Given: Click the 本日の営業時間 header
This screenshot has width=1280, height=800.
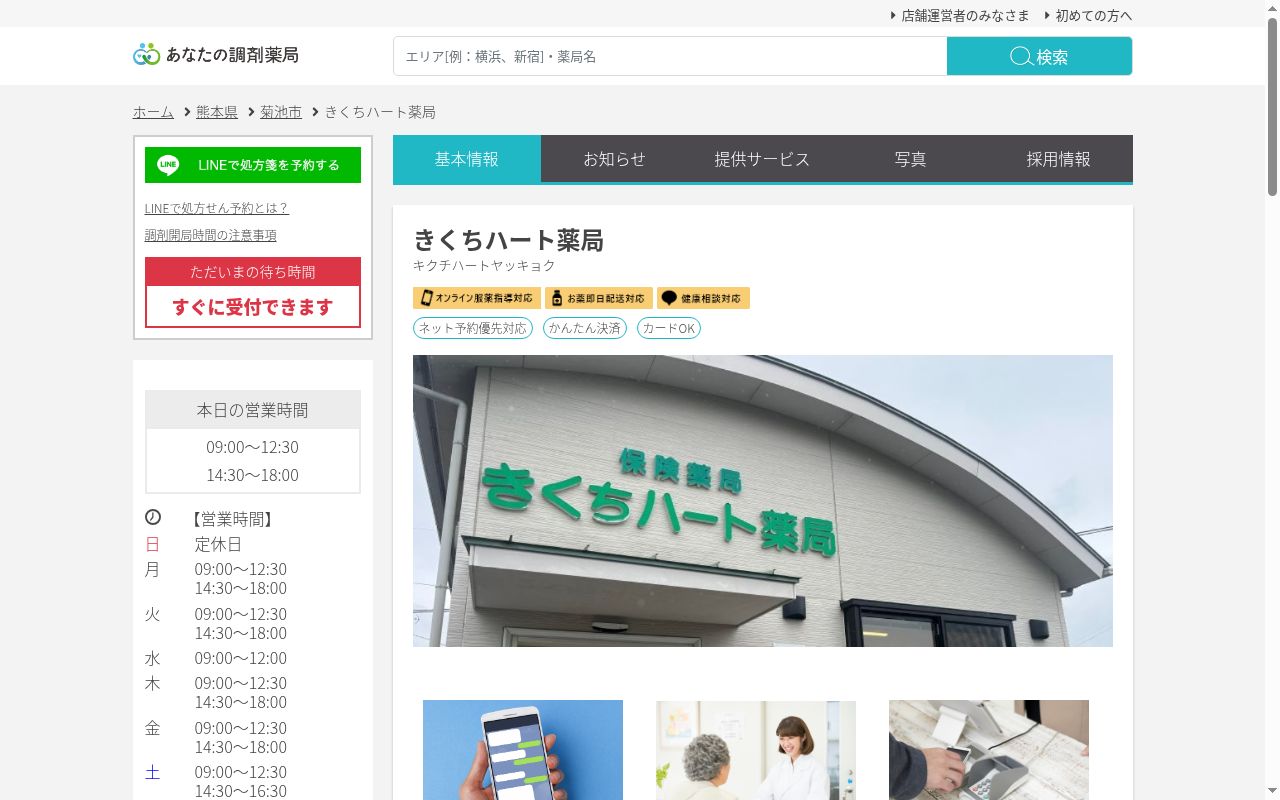Looking at the screenshot, I should [253, 410].
